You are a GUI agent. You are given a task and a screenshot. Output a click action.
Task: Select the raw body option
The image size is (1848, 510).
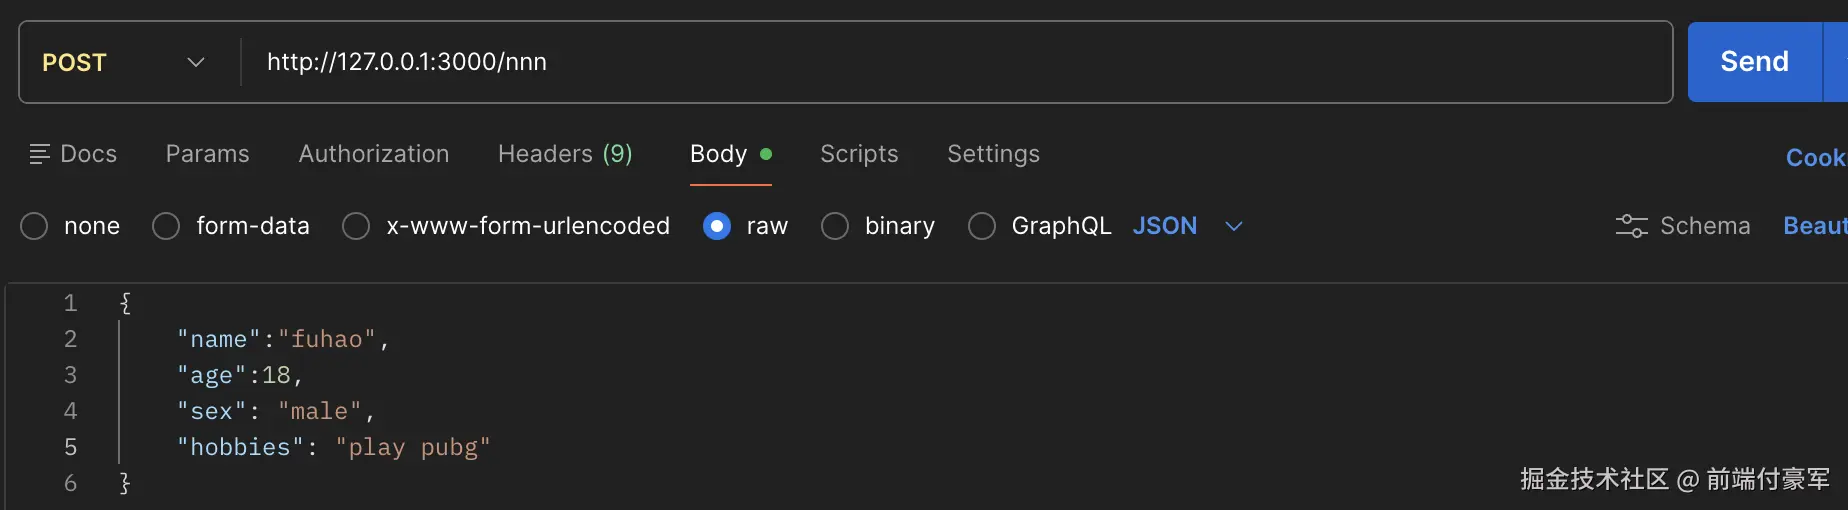[x=717, y=226]
